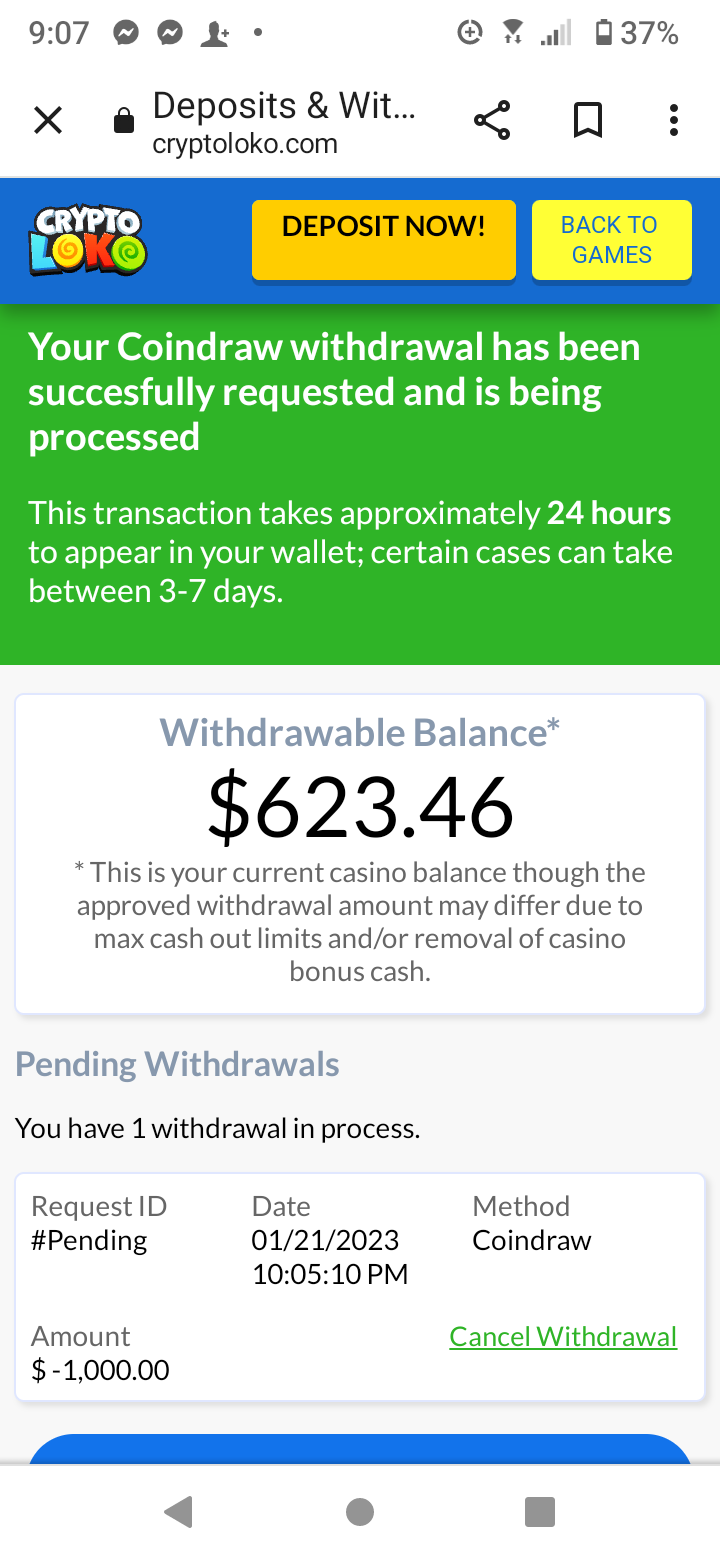The image size is (720, 1560).
Task: Tap the blue button at page bottom
Action: (x=360, y=1448)
